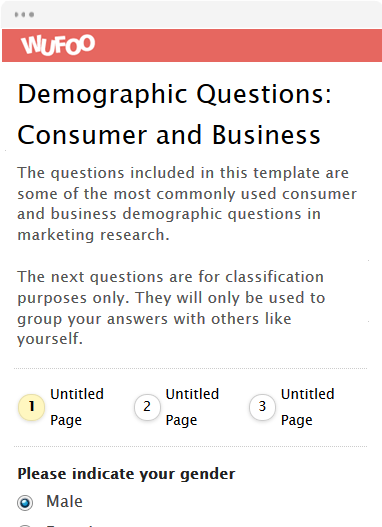Click the Male option label text

tap(64, 501)
